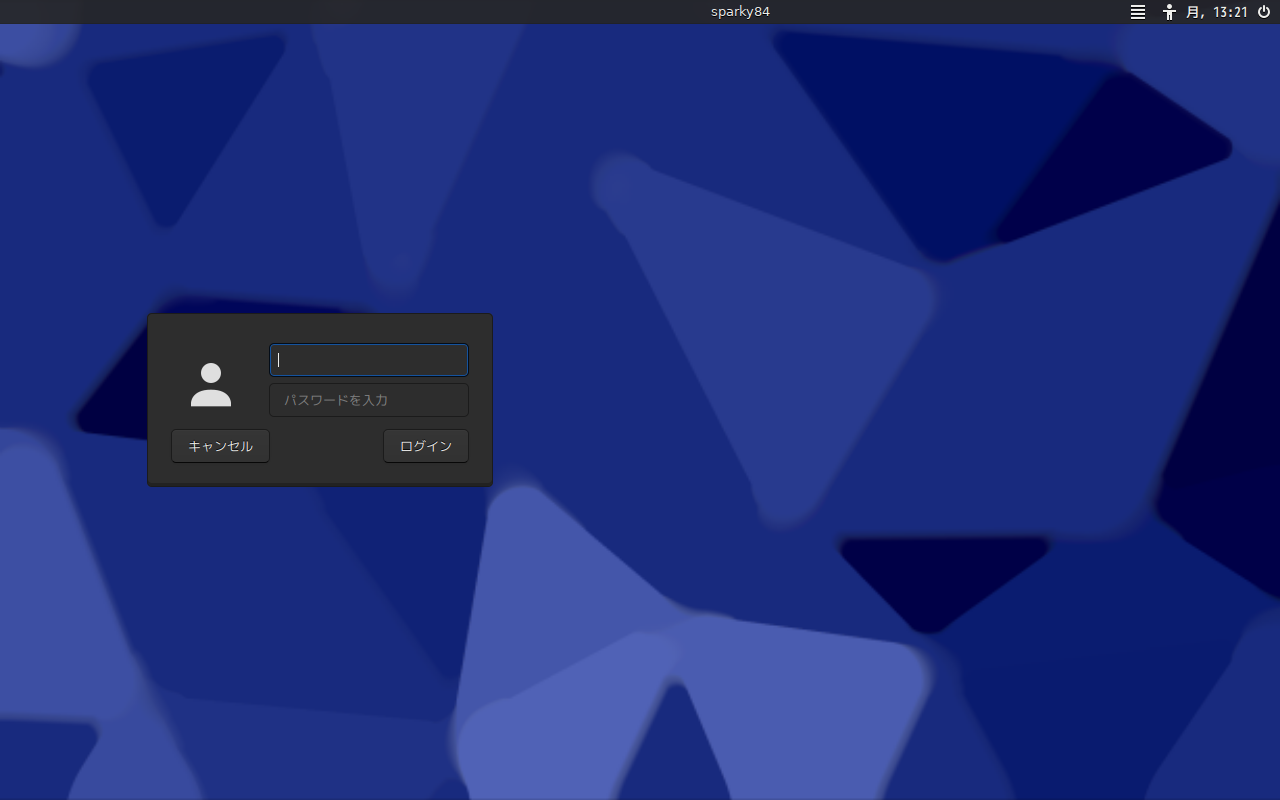
Task: Click the accessibility person icon
Action: click(1169, 12)
